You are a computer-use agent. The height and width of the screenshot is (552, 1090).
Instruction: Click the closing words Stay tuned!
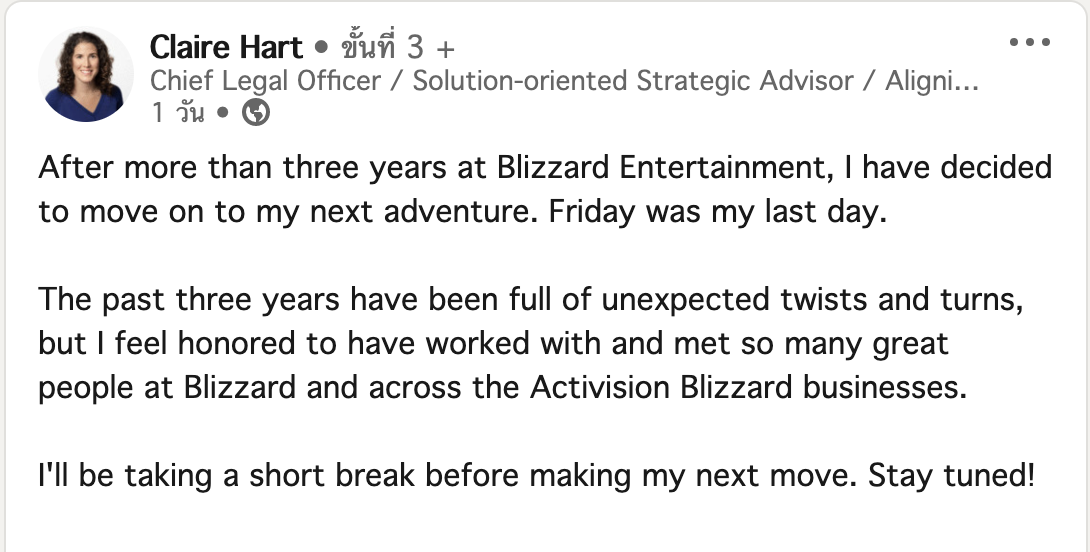pyautogui.click(x=952, y=476)
